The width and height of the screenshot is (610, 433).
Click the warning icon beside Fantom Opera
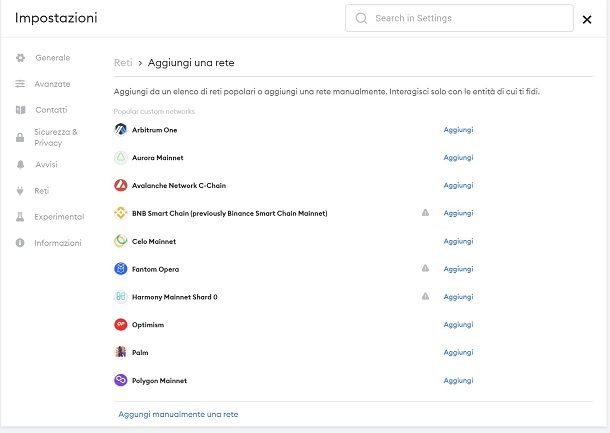(426, 268)
